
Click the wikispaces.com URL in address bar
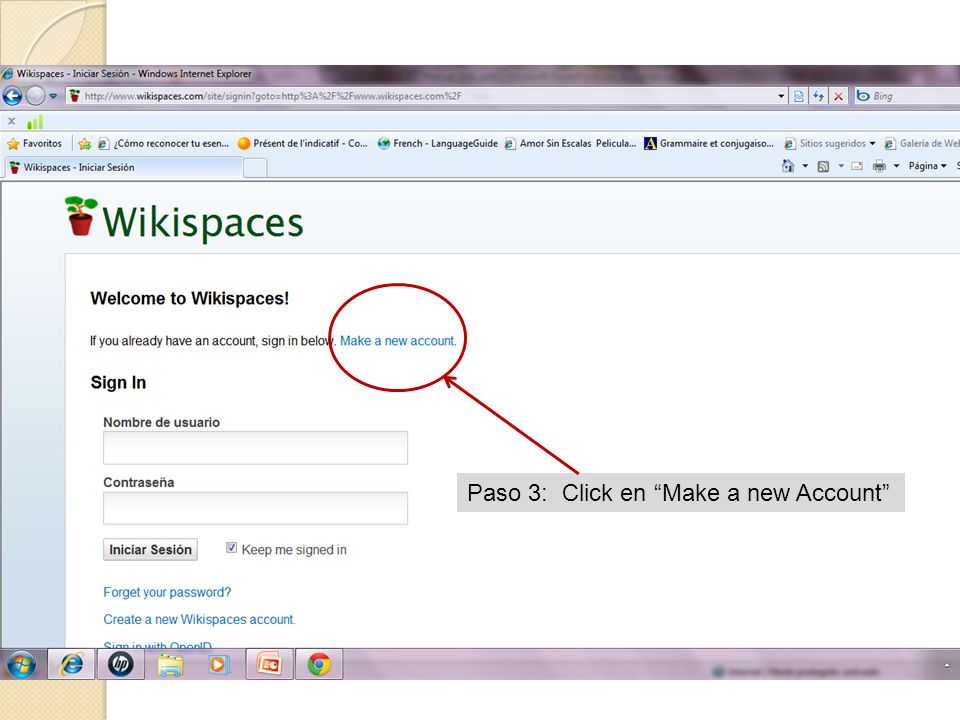[x=272, y=96]
